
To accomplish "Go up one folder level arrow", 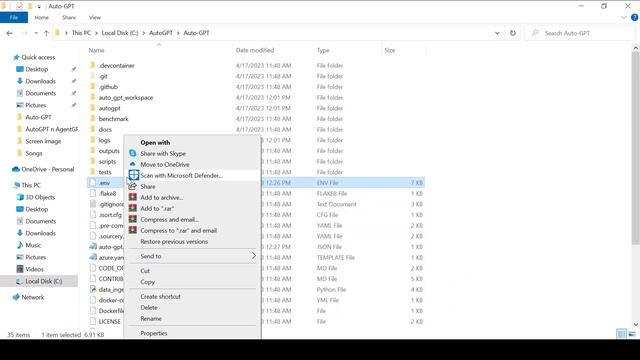I will [x=46, y=33].
